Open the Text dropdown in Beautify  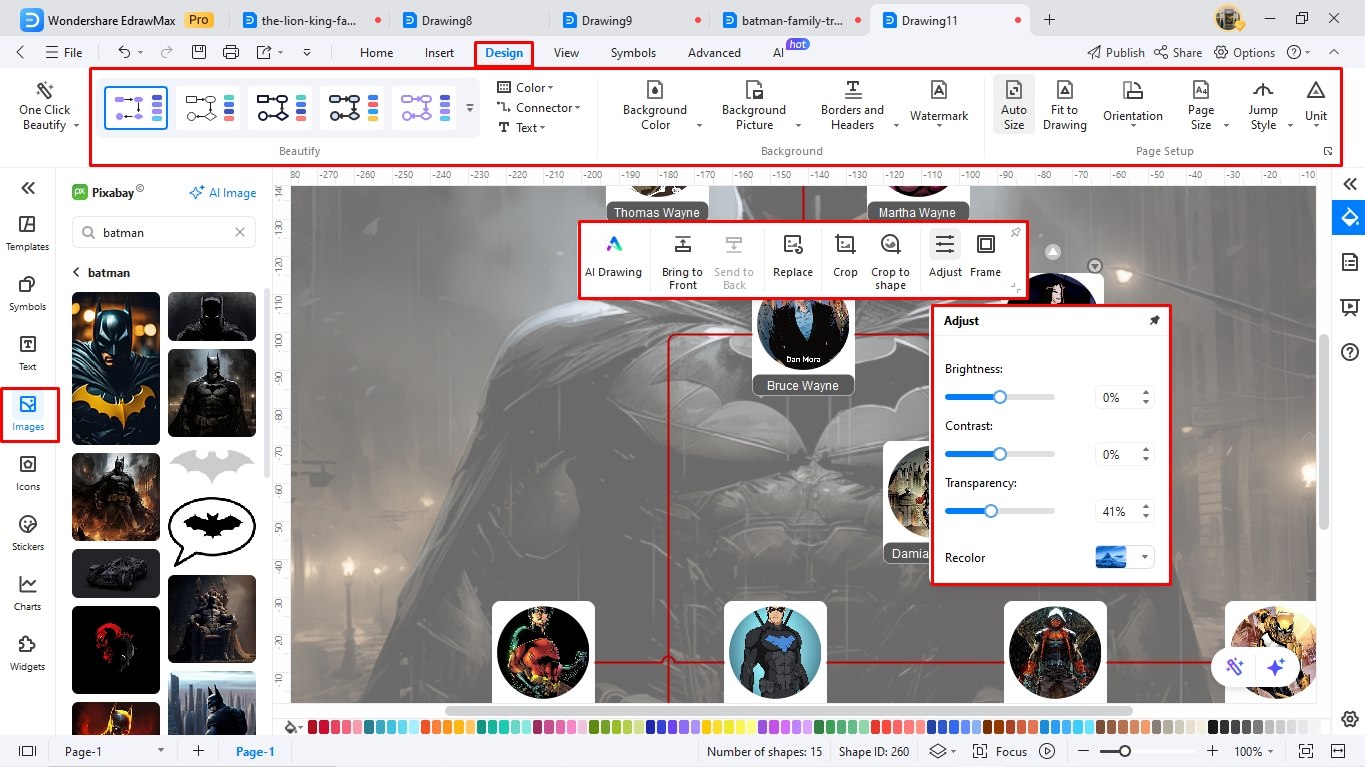point(521,128)
